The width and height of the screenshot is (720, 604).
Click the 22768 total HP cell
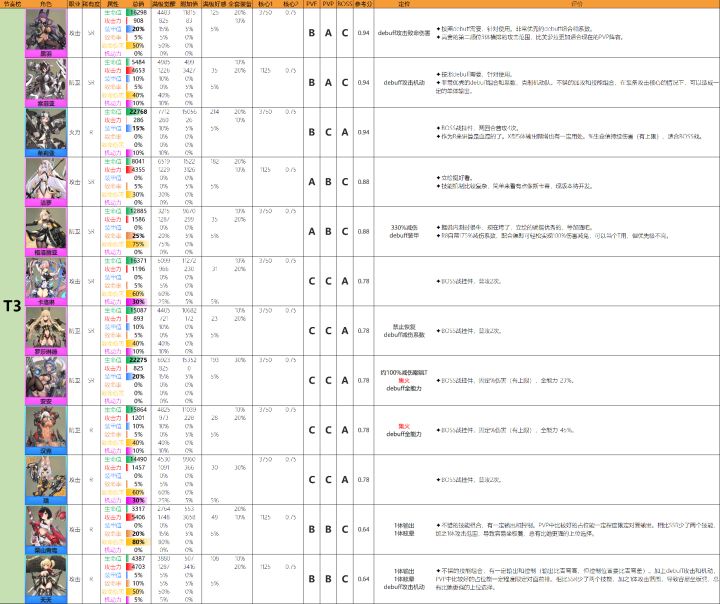click(138, 112)
